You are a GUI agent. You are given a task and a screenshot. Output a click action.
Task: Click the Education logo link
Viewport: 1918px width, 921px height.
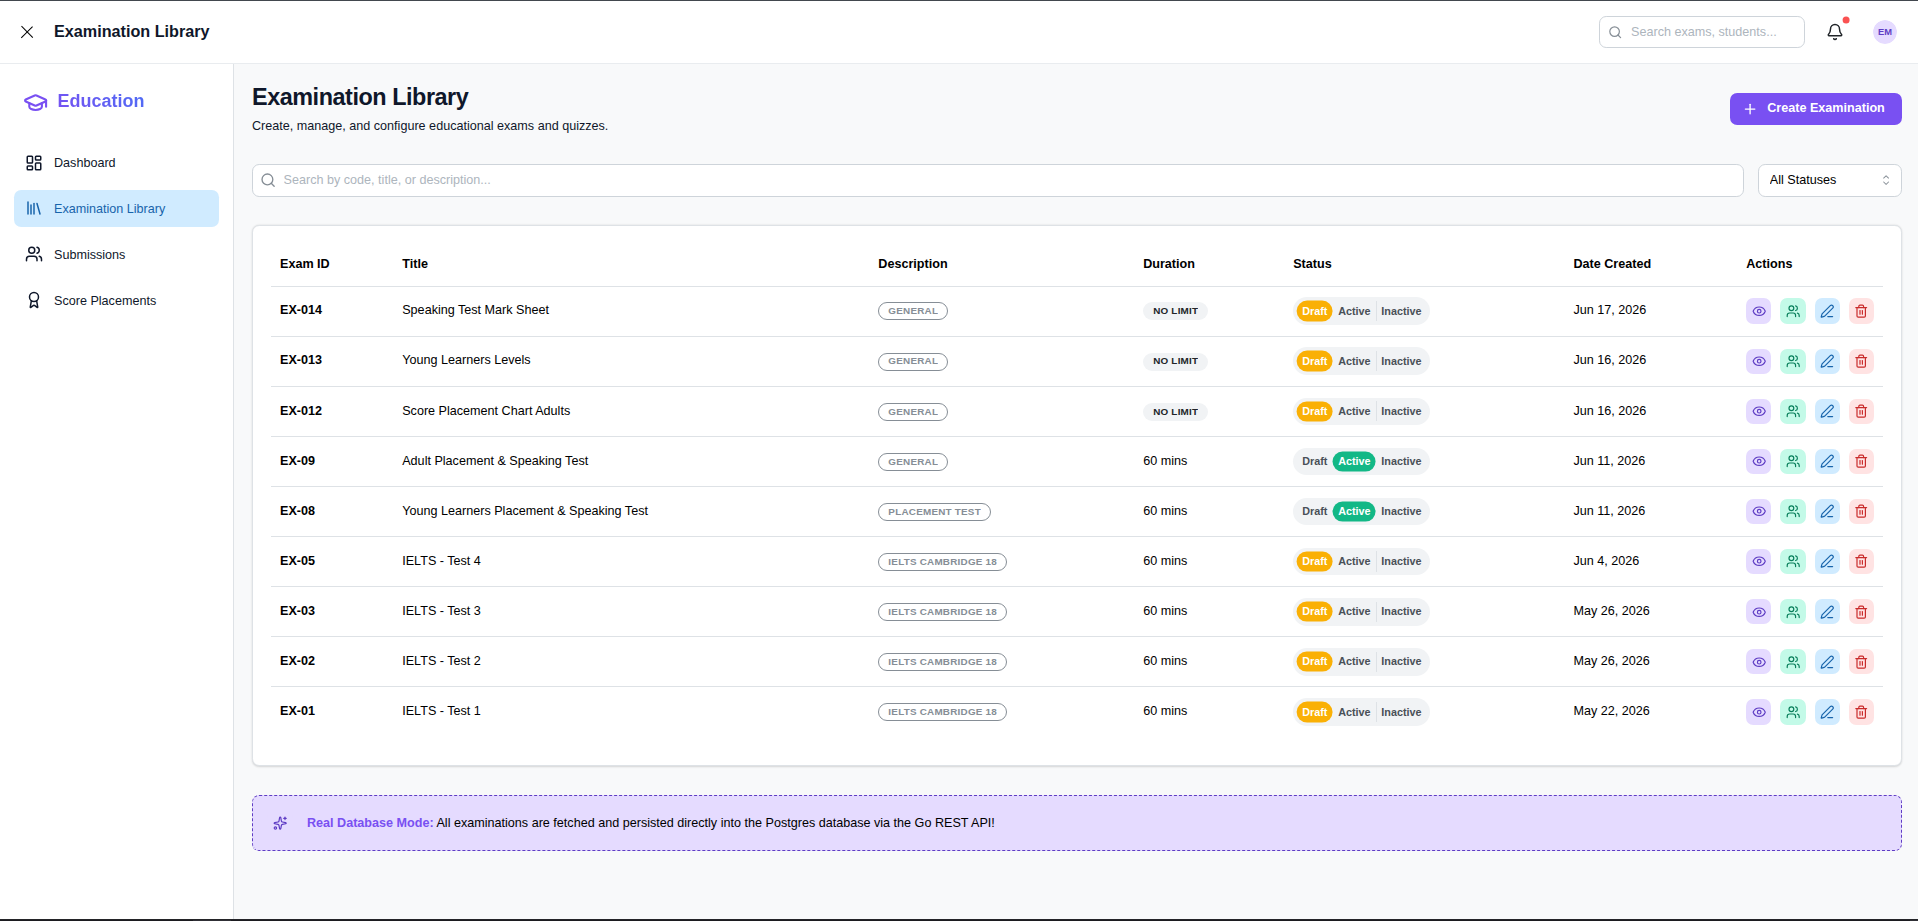tap(84, 101)
